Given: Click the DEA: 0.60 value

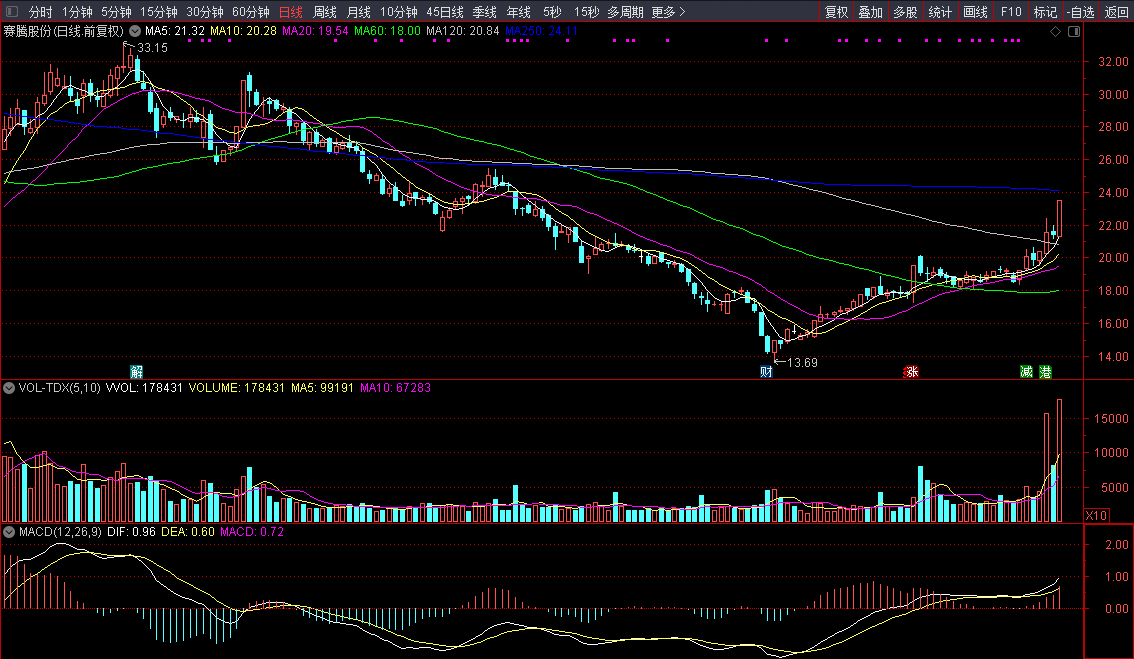Looking at the screenshot, I should tap(187, 532).
